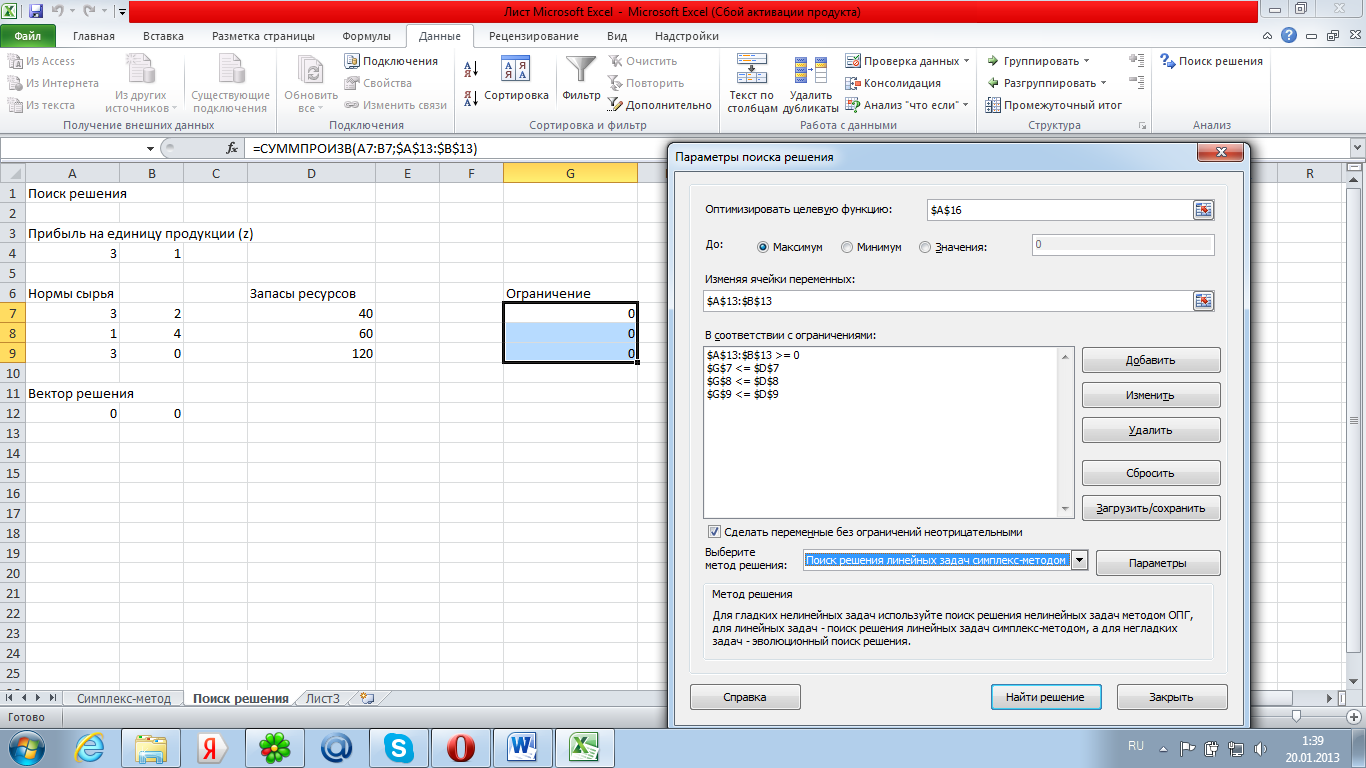Click the Из Интернета import icon

15,83
